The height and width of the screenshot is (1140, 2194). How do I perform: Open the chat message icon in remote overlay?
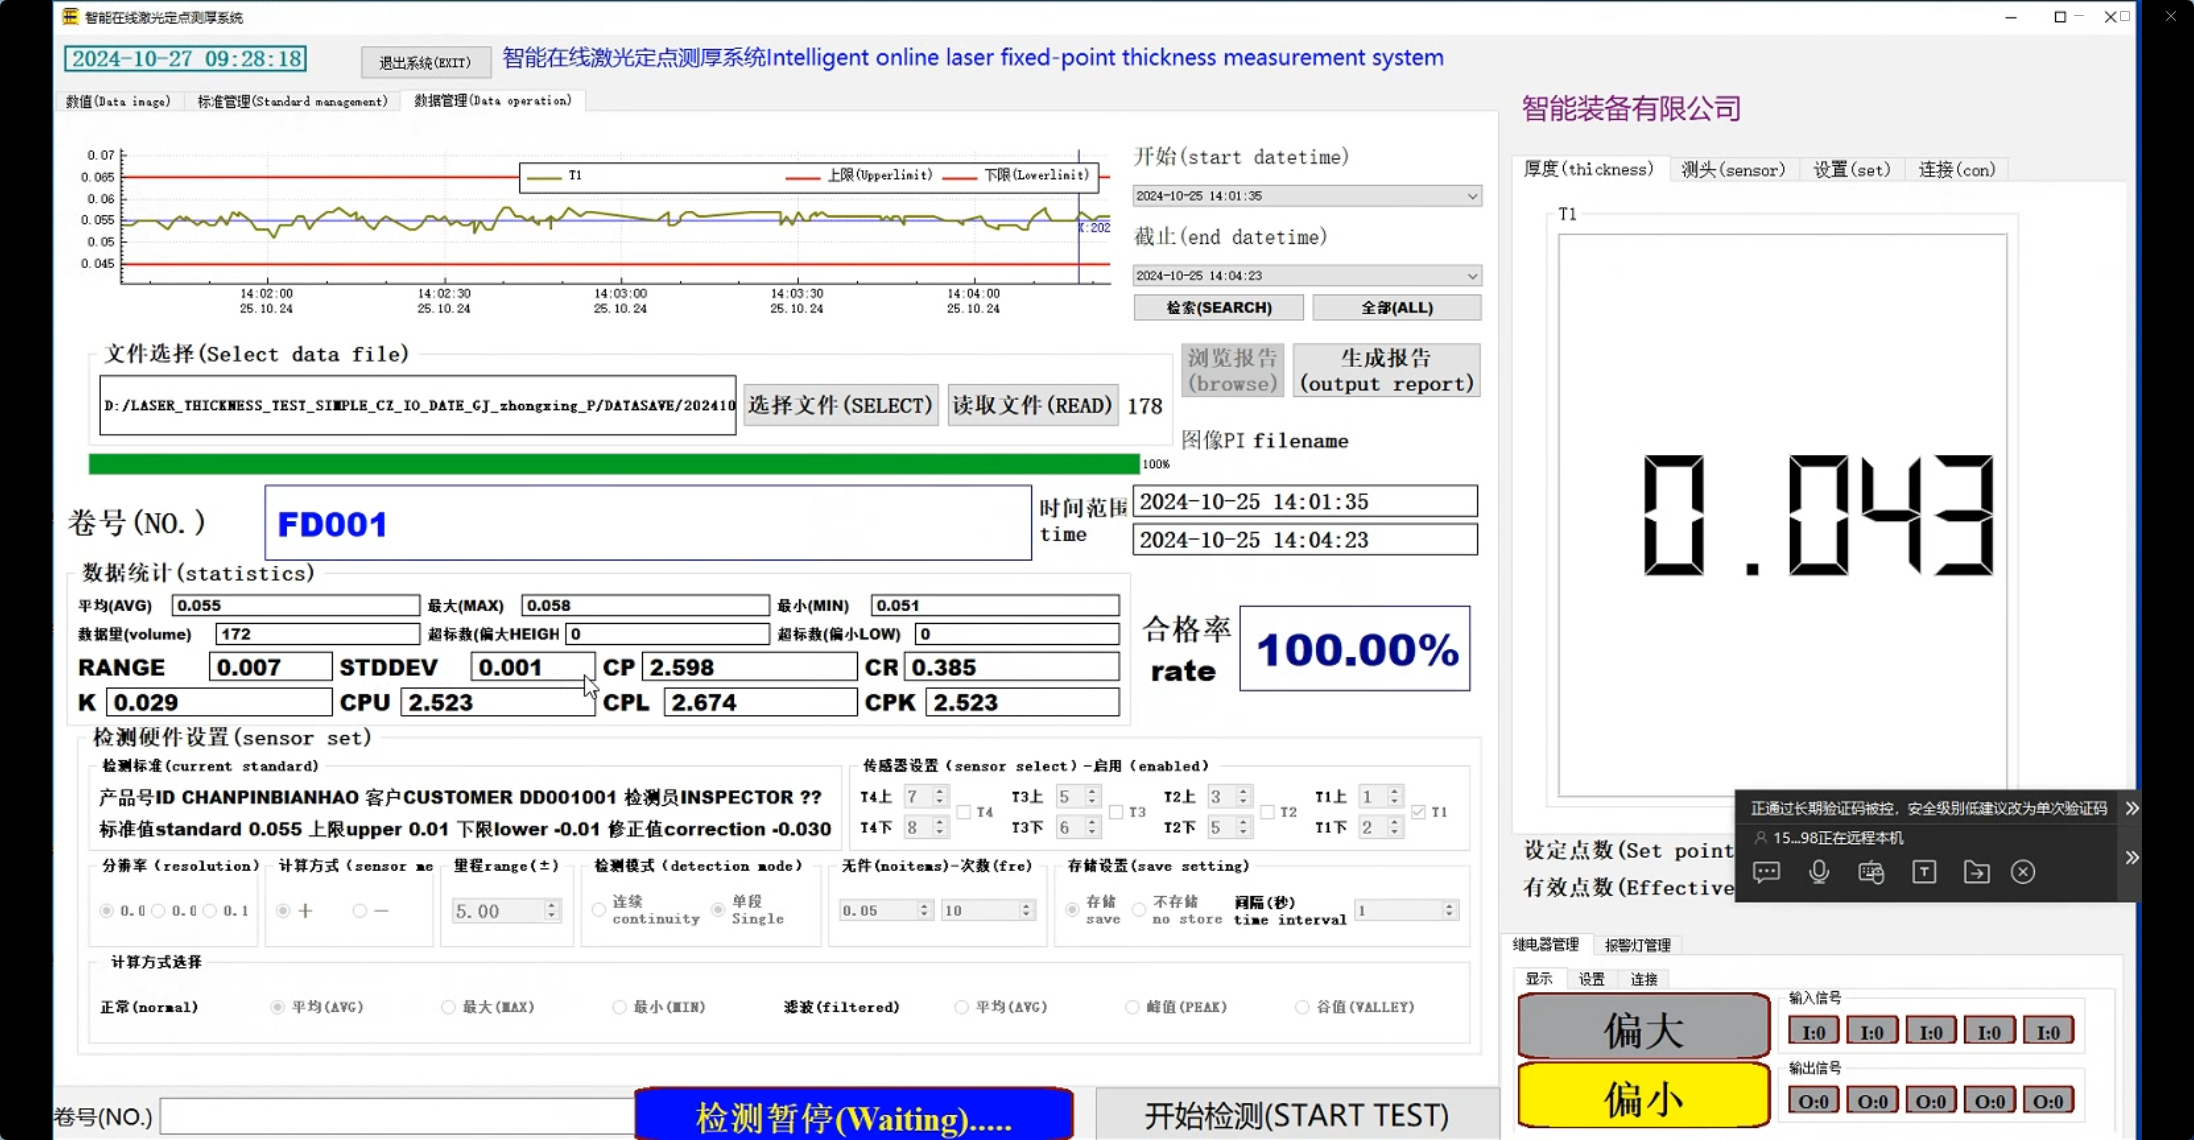click(x=1766, y=872)
